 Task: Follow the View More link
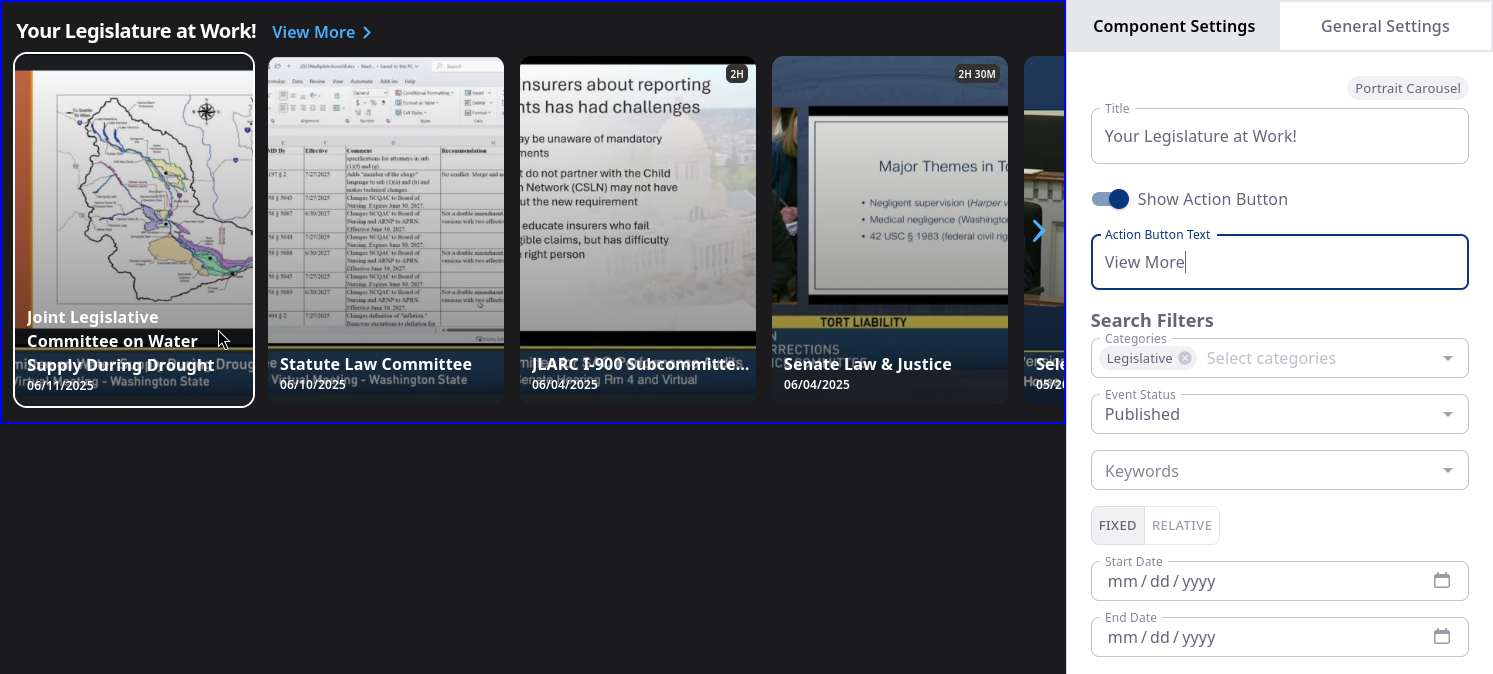pos(322,32)
